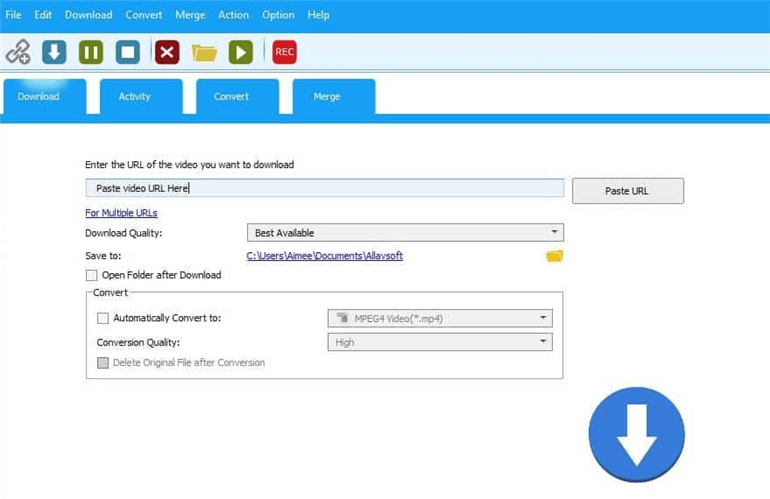Click the 'Save to:' label
The height and width of the screenshot is (499, 770).
tap(103, 256)
